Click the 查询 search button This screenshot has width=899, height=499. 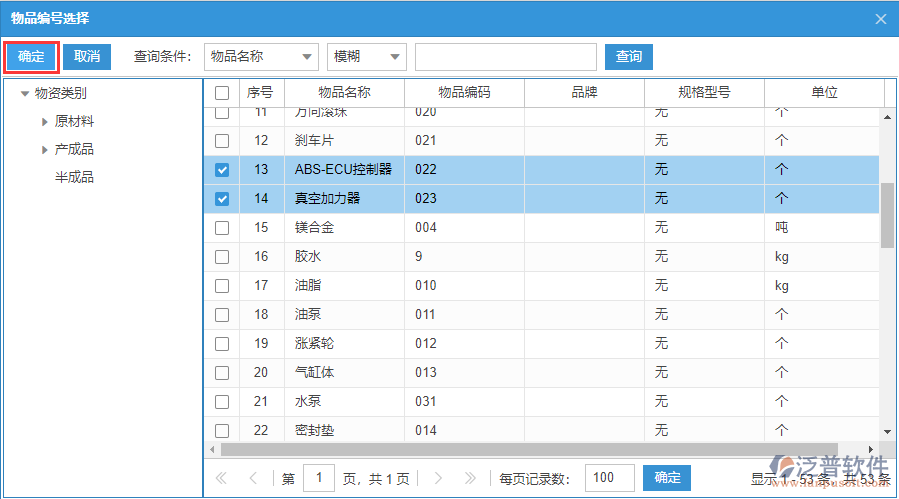click(x=628, y=57)
